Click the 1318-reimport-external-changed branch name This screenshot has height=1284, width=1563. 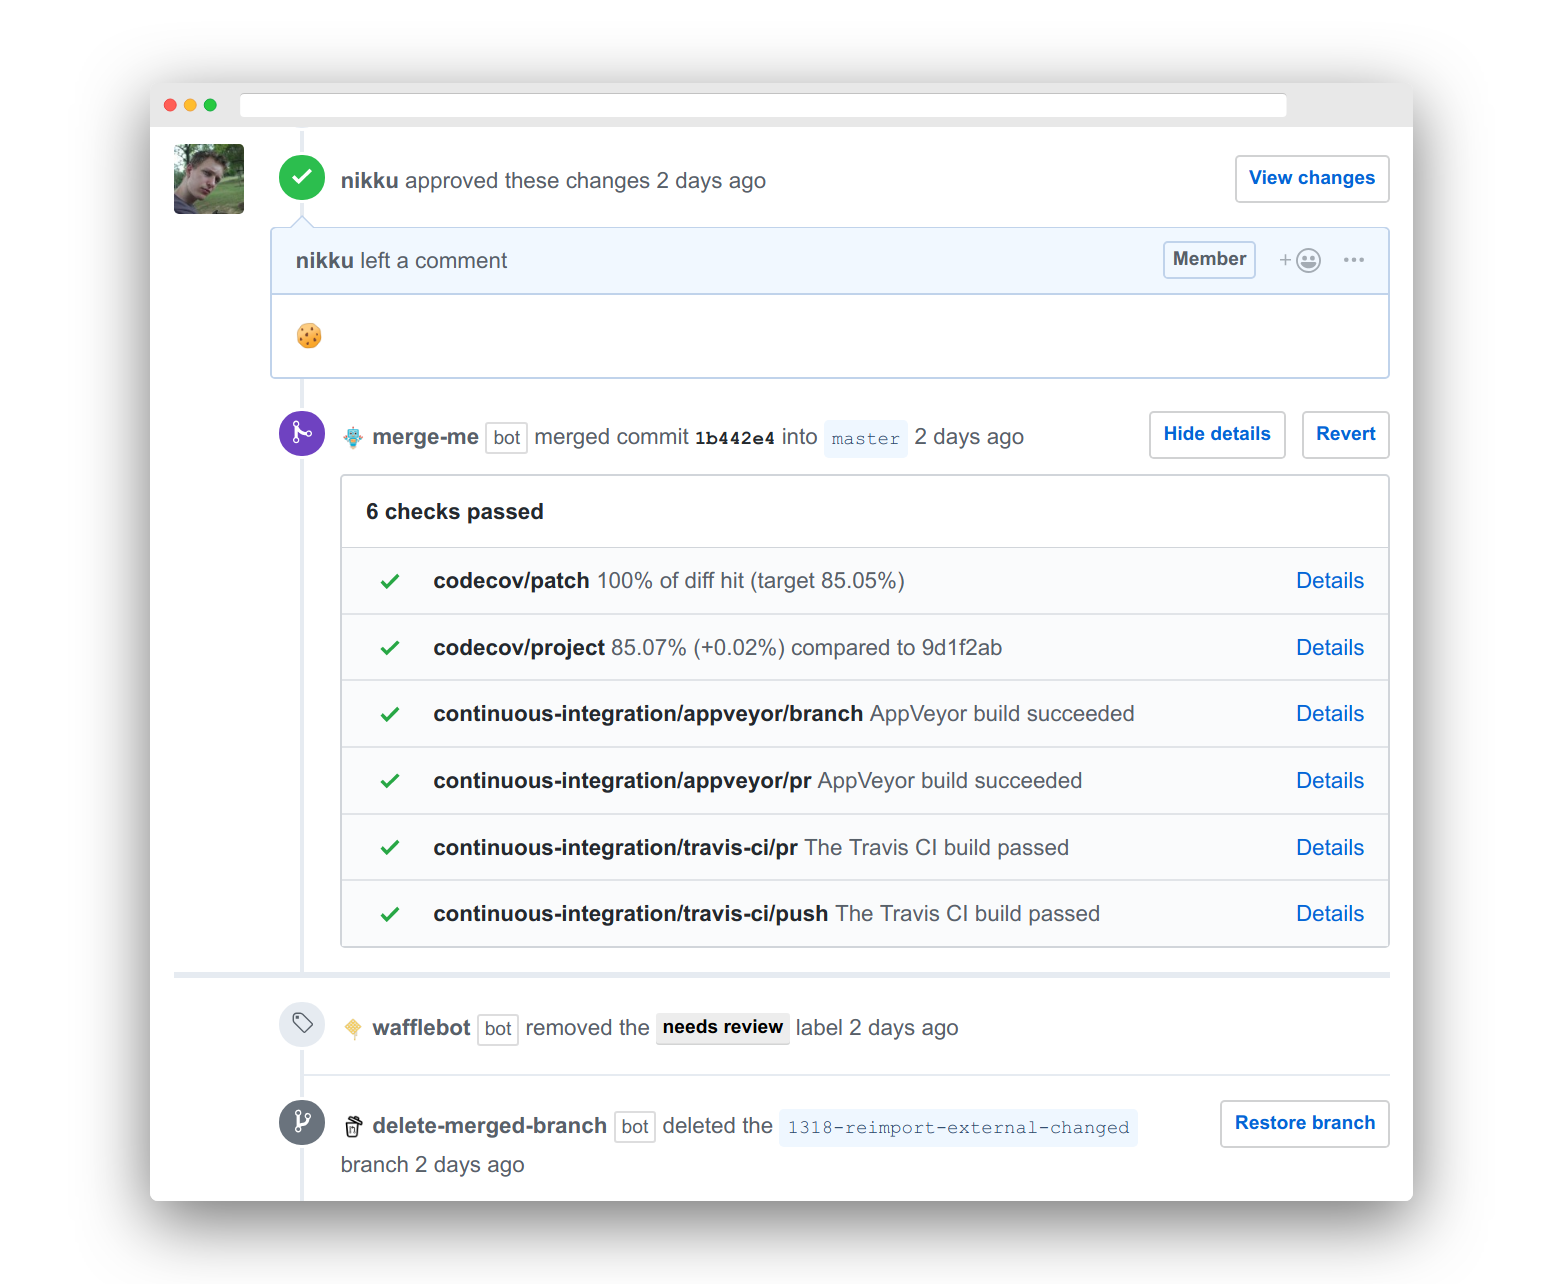[x=958, y=1128]
